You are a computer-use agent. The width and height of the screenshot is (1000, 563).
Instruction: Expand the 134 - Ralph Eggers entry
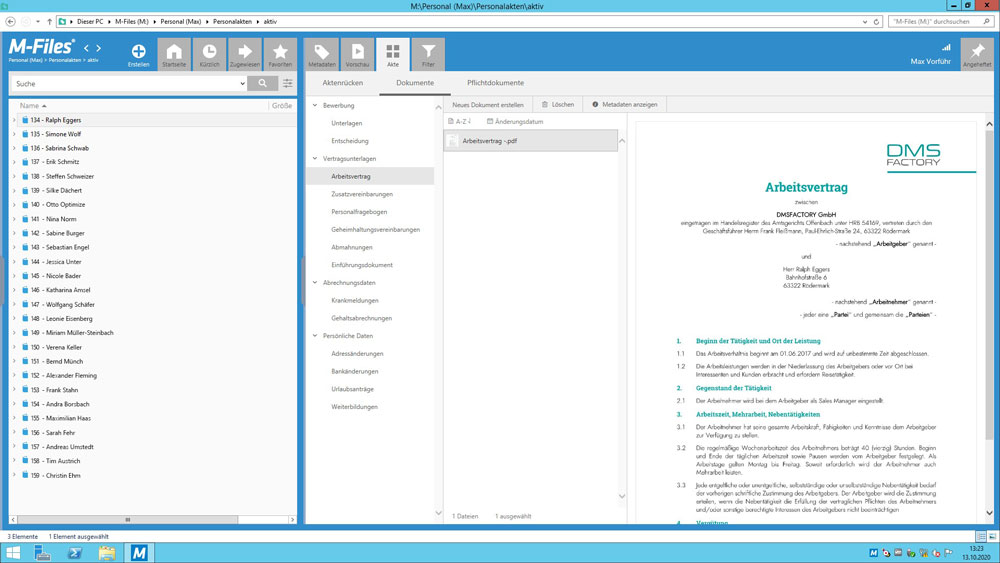coord(14,120)
